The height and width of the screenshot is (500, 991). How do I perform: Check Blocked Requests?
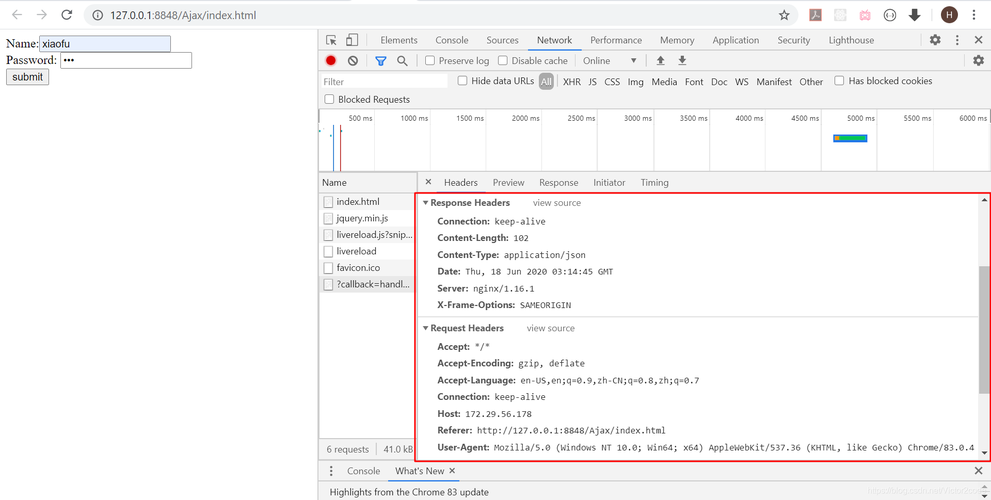(x=329, y=99)
